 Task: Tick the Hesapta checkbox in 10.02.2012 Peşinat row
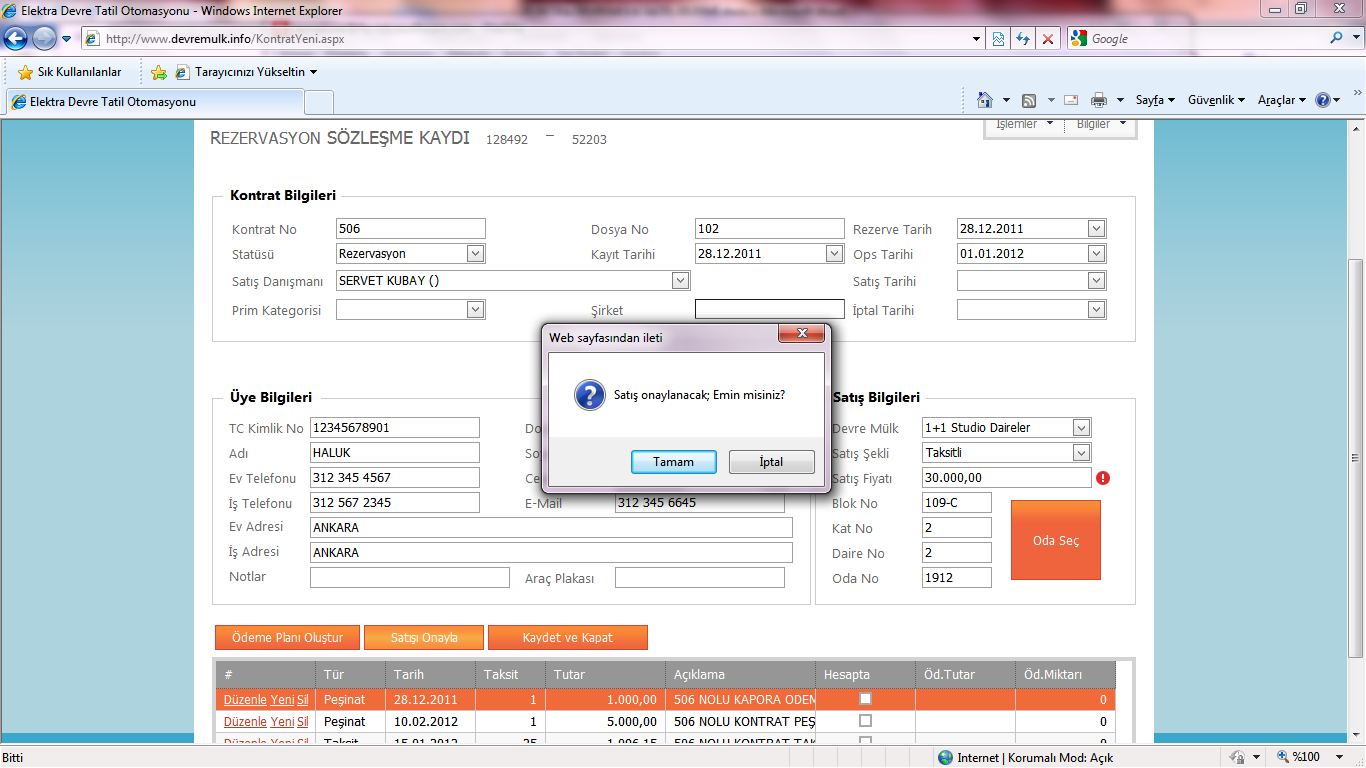pos(866,720)
